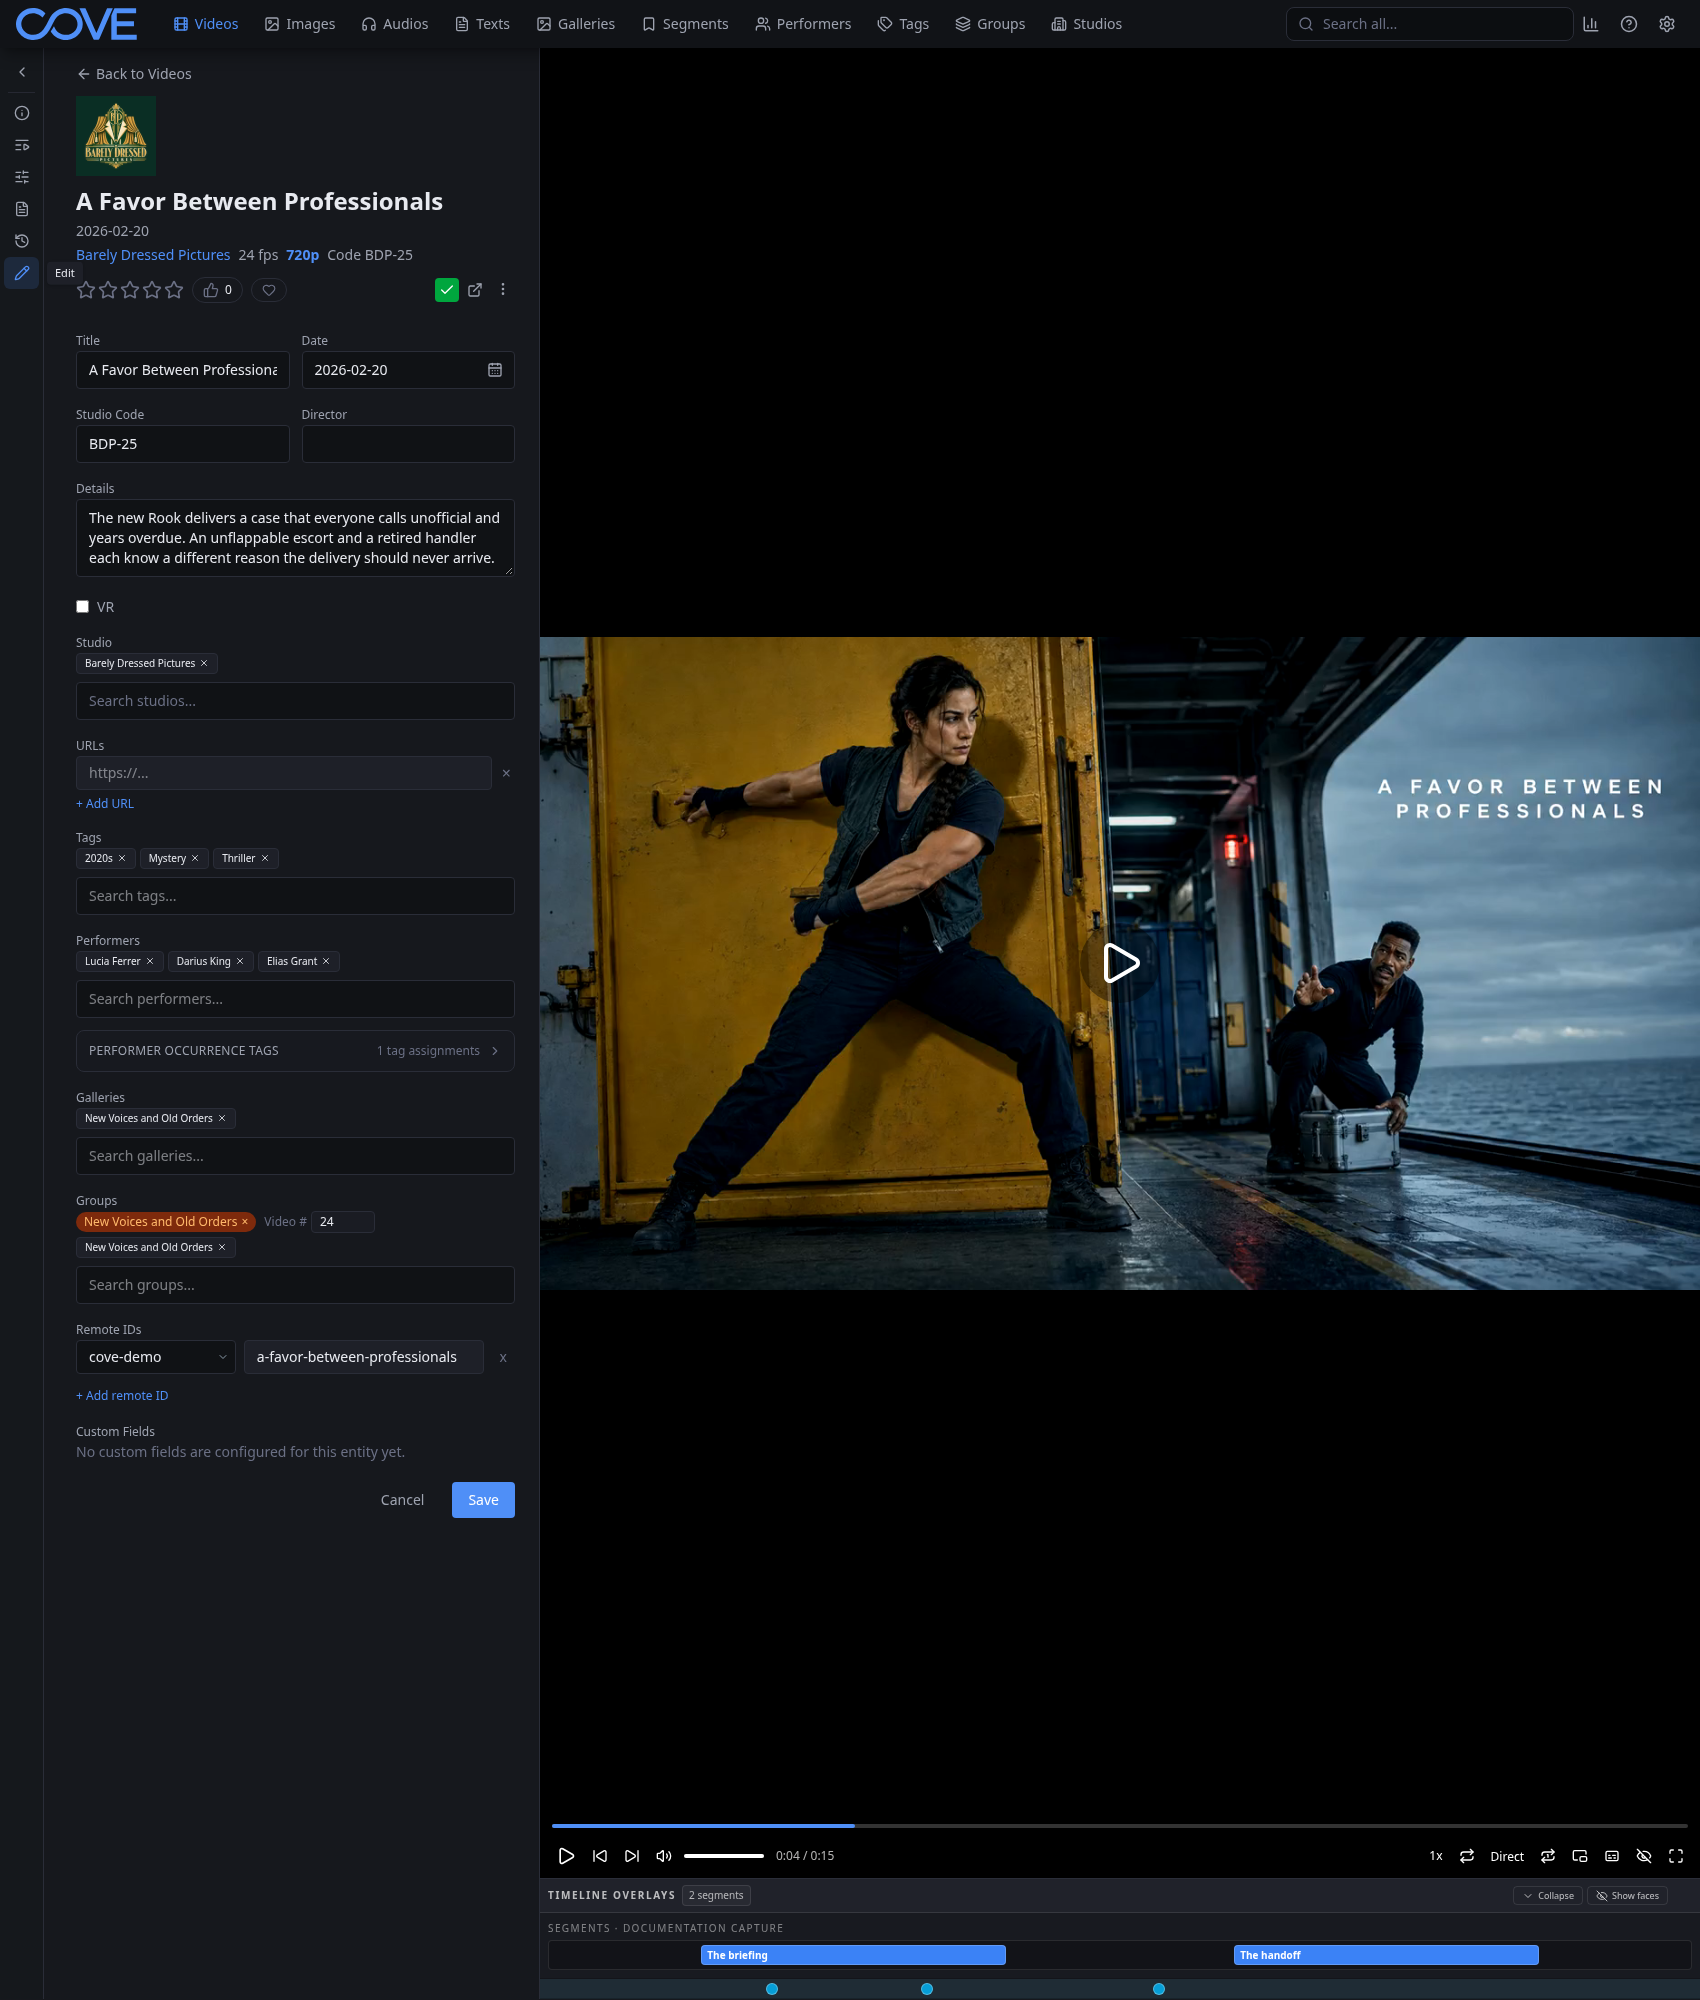Cancel the video edits

[x=402, y=1500]
